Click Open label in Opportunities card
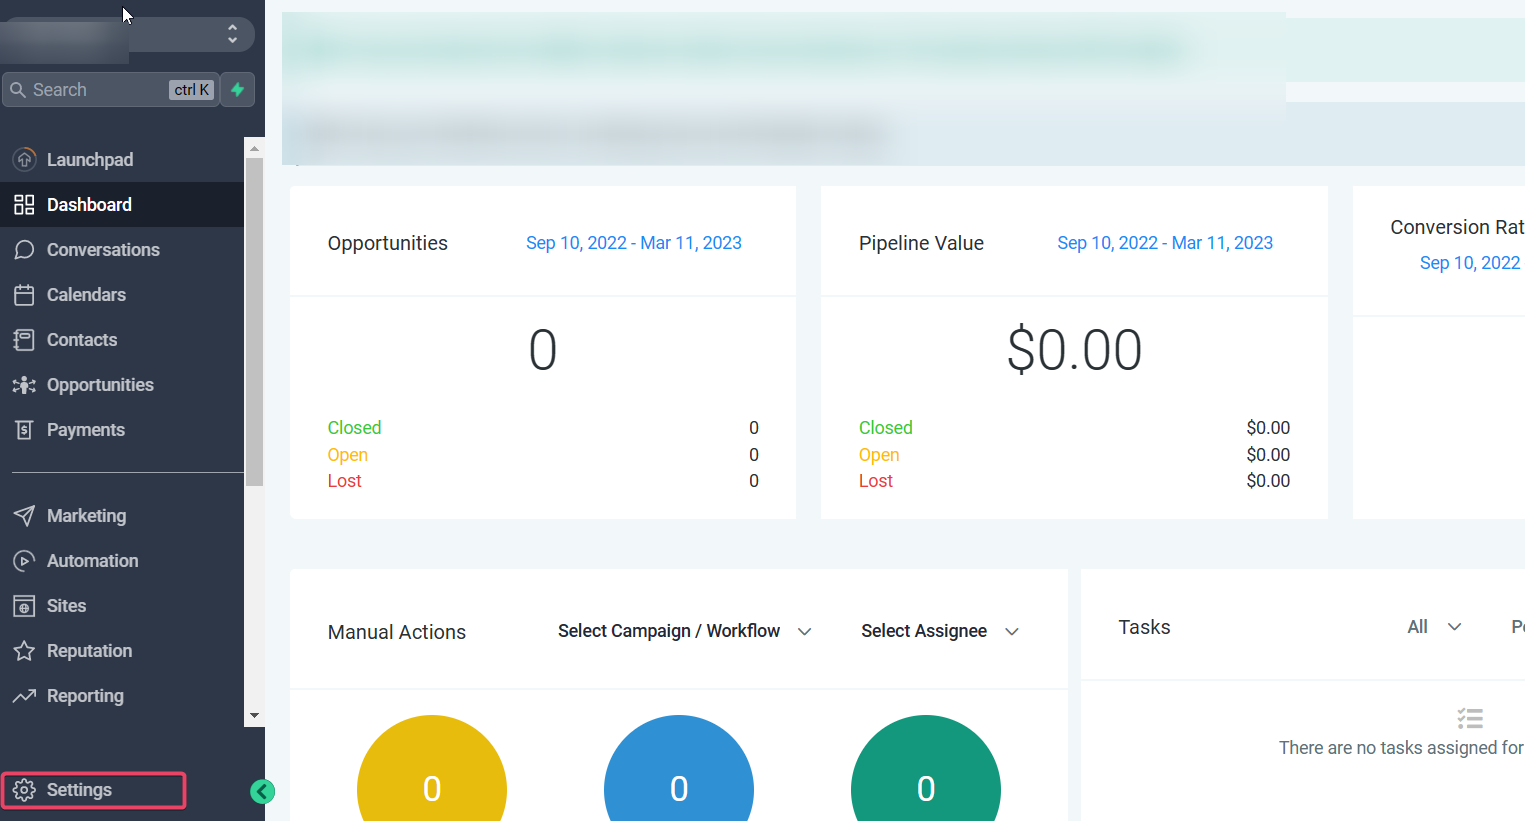1525x821 pixels. [347, 454]
